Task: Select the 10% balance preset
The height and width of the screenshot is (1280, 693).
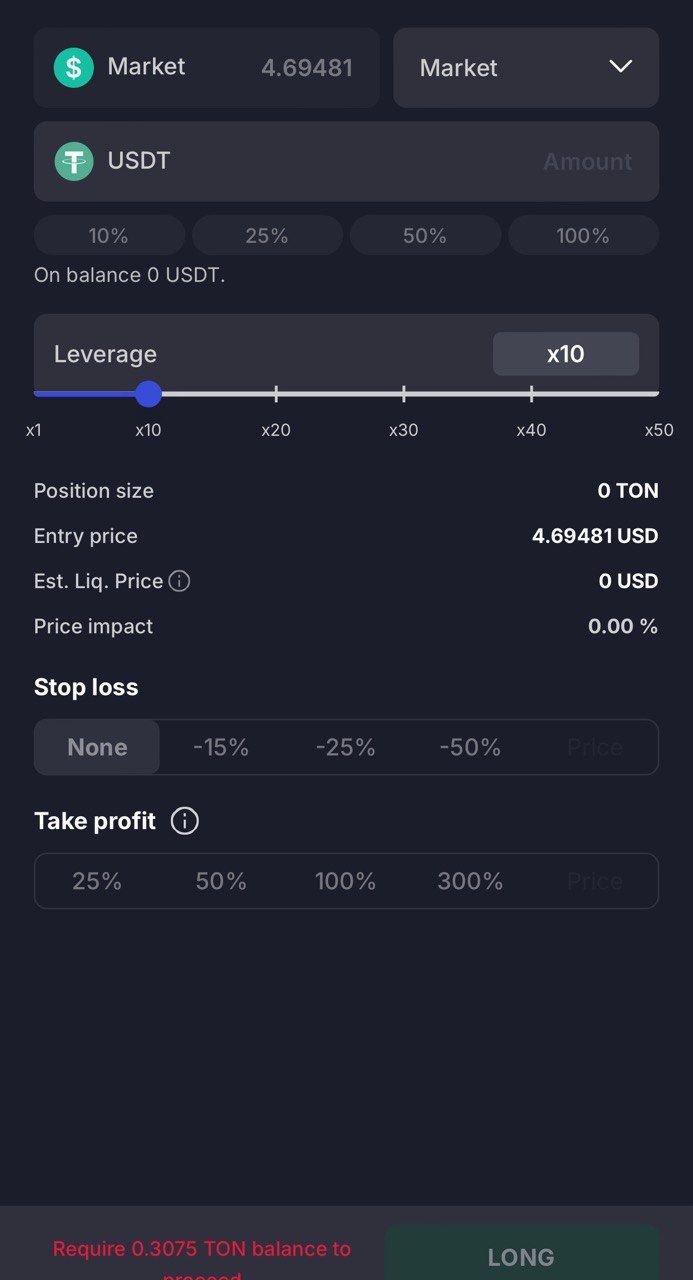Action: click(109, 235)
